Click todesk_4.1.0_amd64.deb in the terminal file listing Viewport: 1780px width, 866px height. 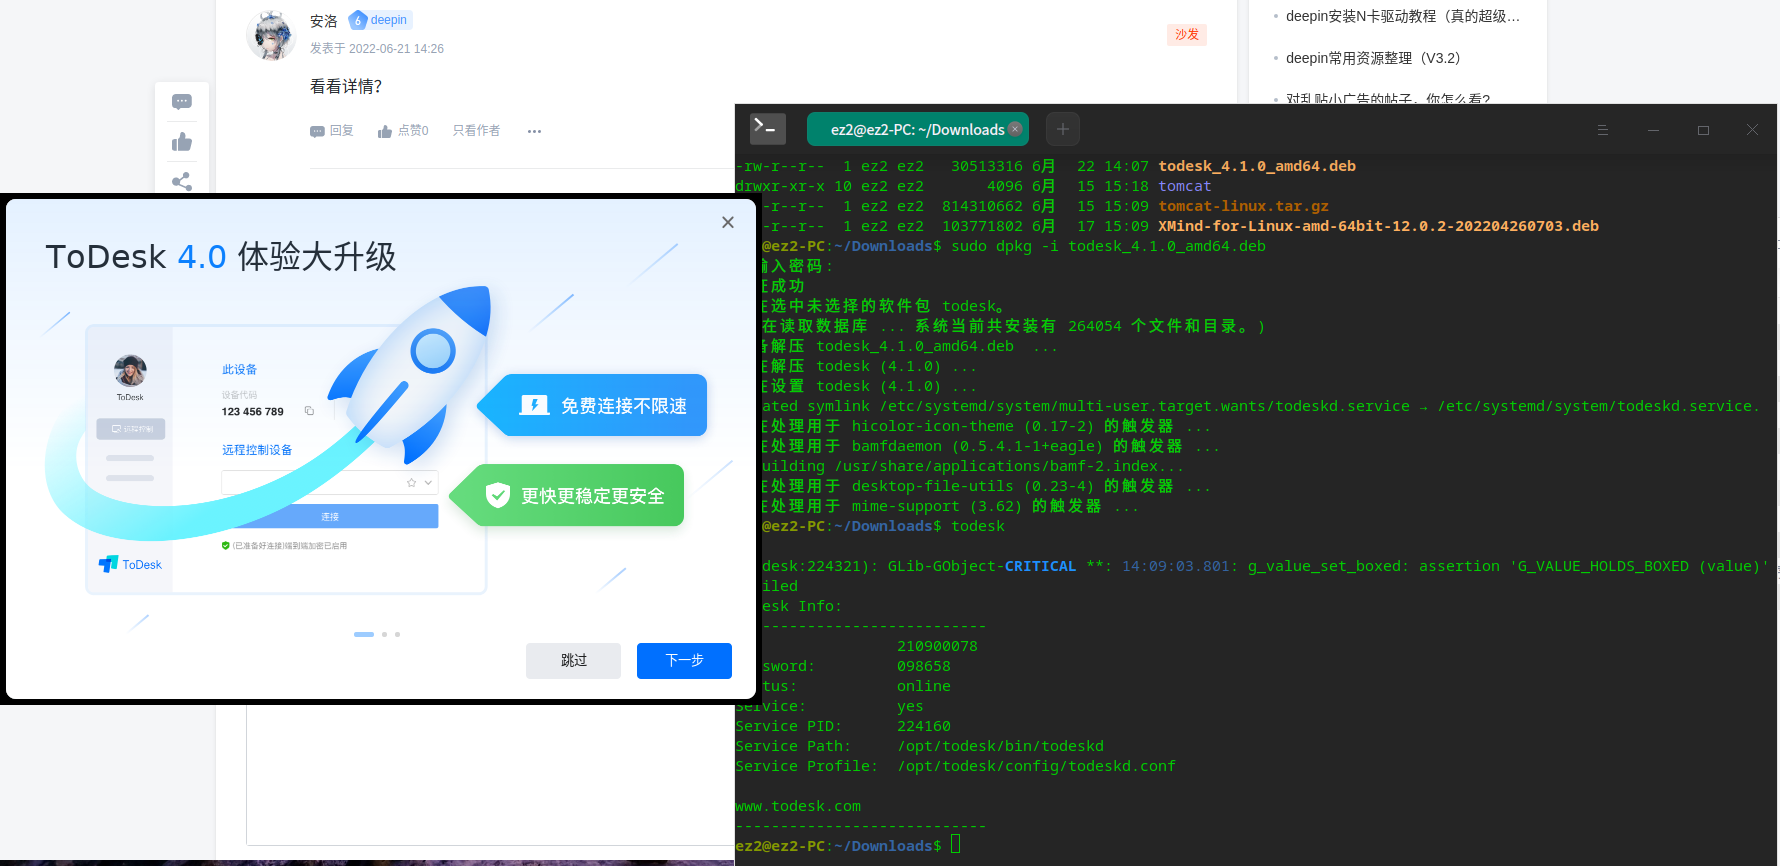click(1257, 166)
